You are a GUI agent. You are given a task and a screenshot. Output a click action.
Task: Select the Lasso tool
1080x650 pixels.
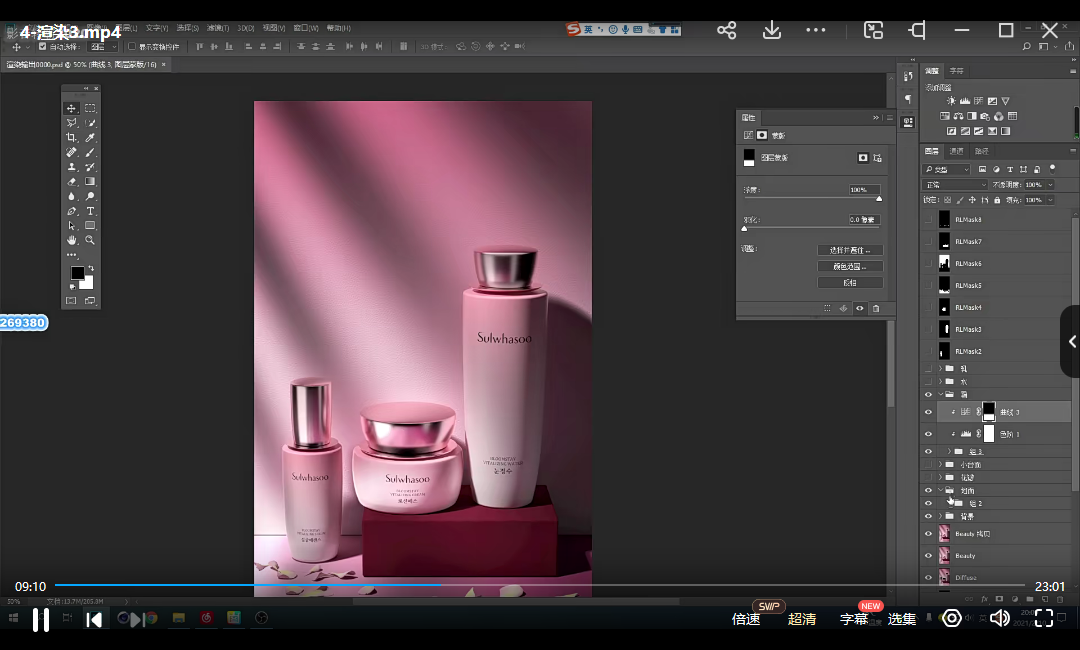71,123
